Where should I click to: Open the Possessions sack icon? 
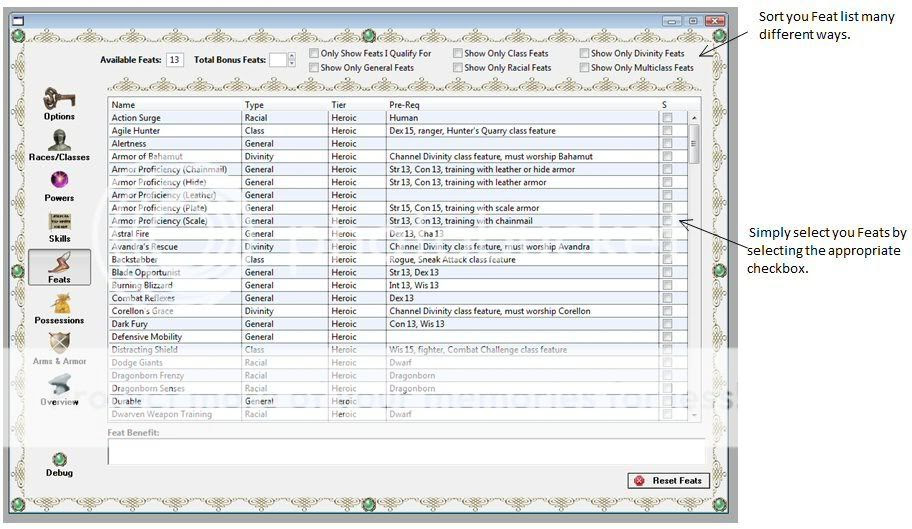click(60, 303)
